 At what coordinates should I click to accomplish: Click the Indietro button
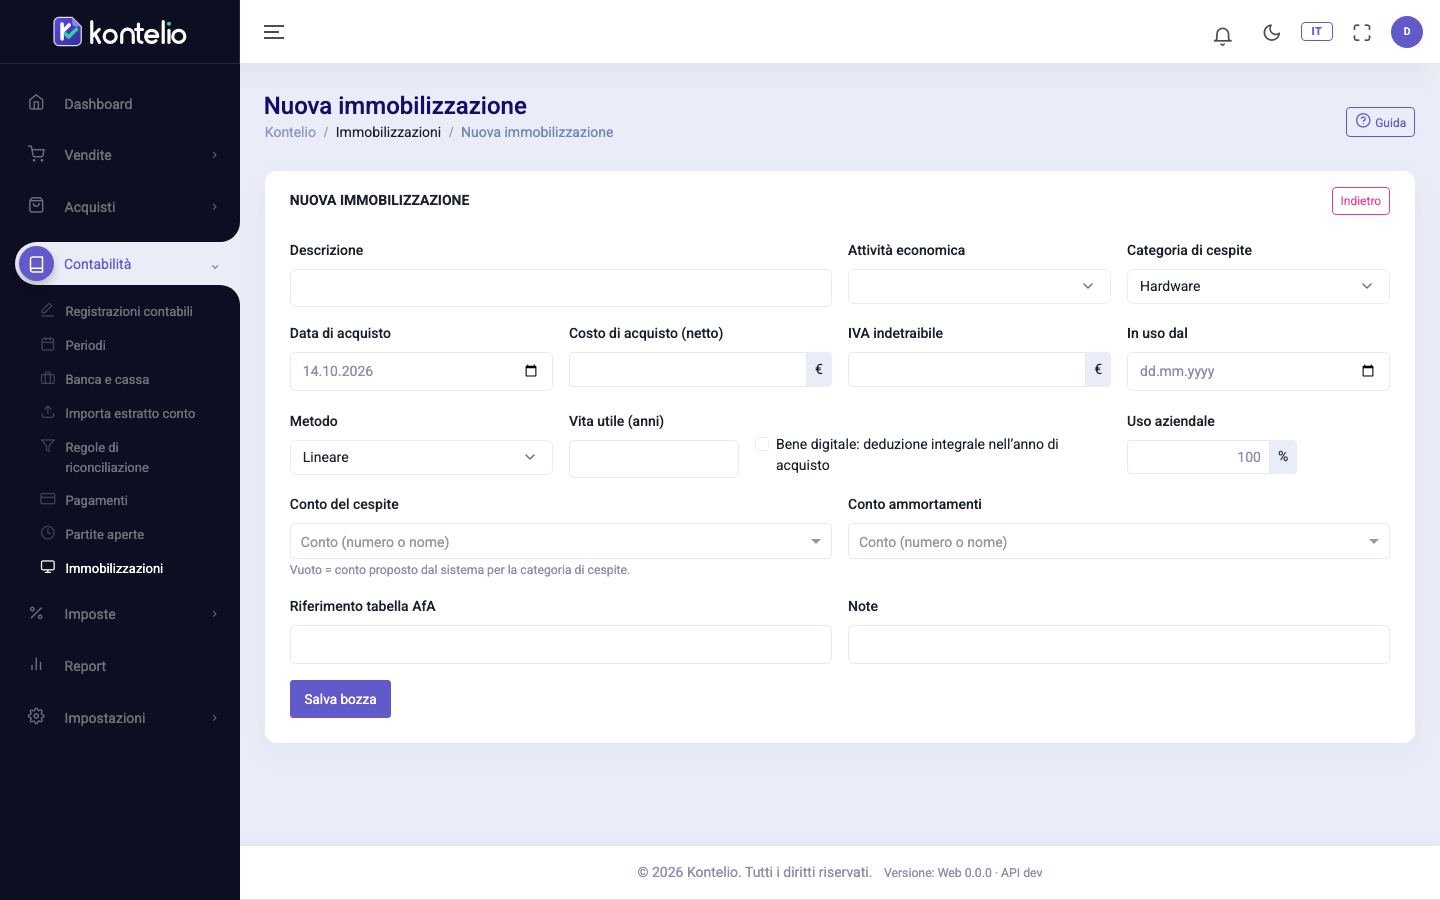[1360, 201]
